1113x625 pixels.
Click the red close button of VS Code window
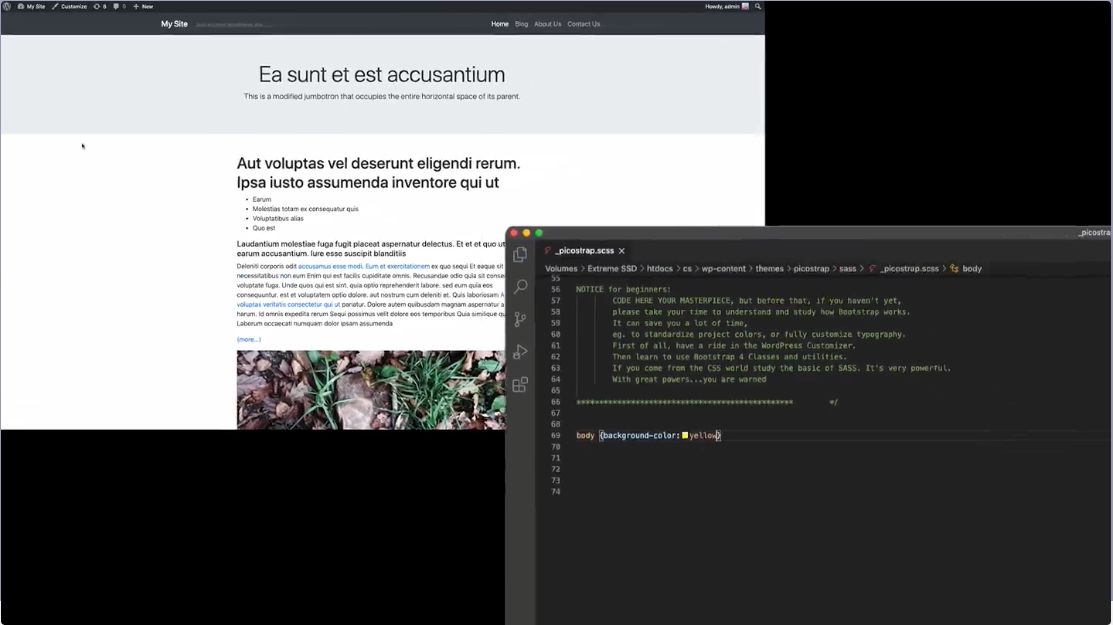(x=514, y=233)
